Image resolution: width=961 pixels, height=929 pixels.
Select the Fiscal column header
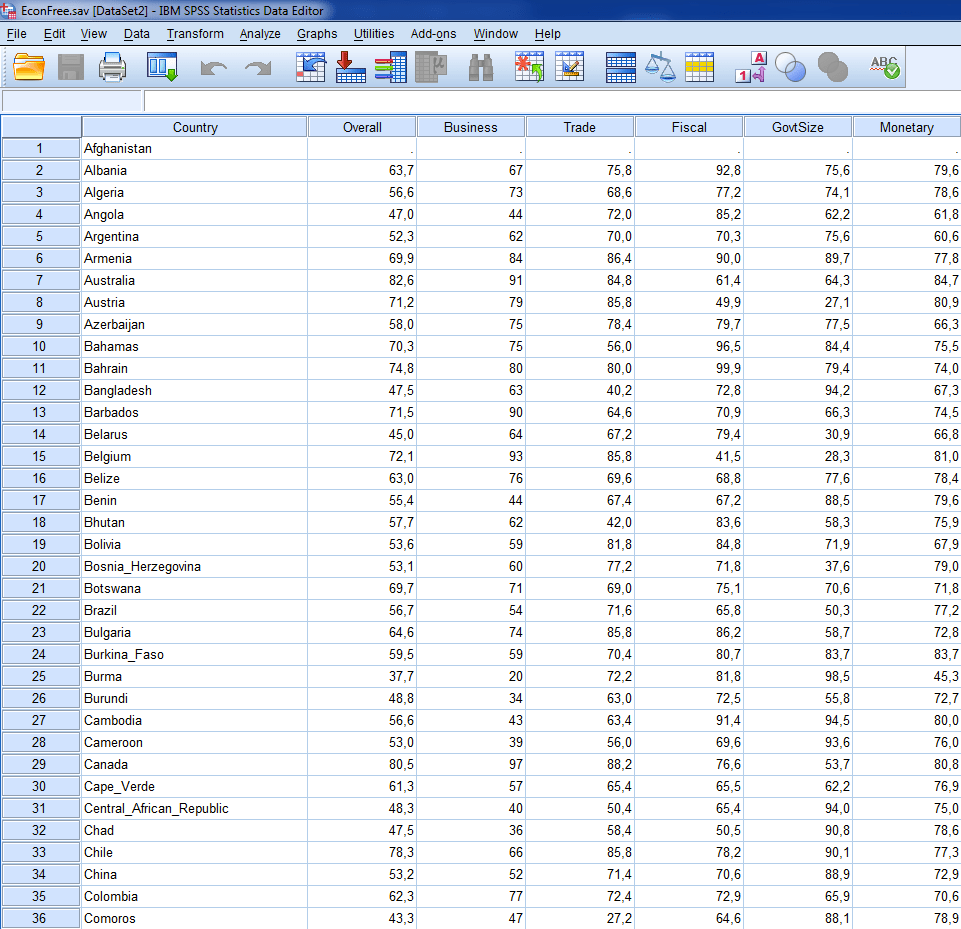pos(689,127)
